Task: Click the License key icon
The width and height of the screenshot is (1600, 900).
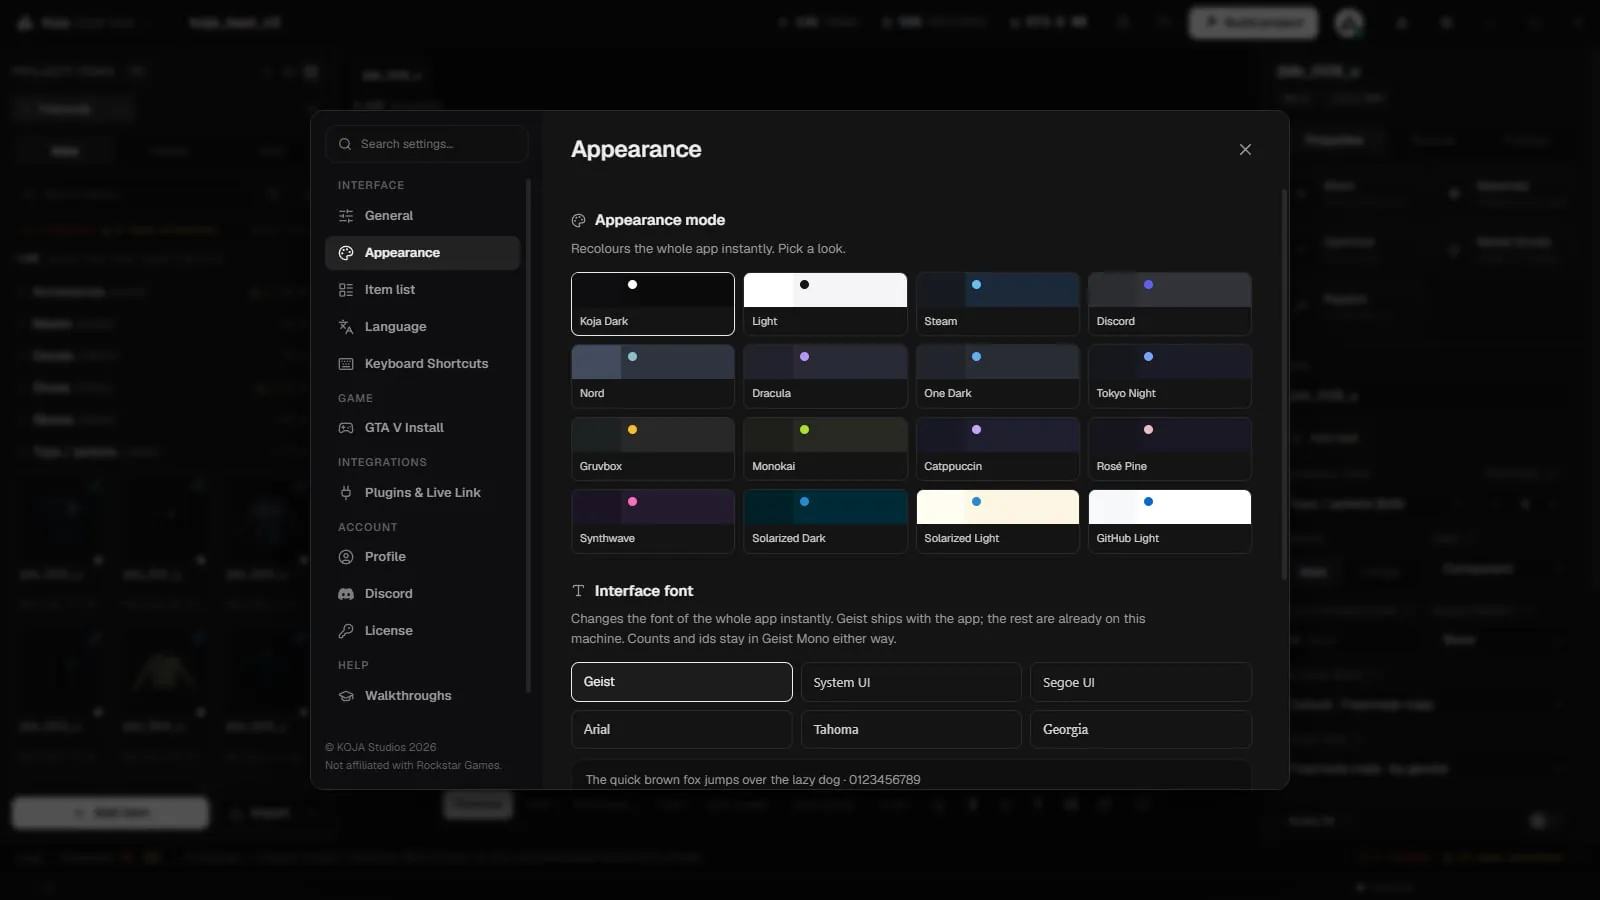Action: pos(346,631)
